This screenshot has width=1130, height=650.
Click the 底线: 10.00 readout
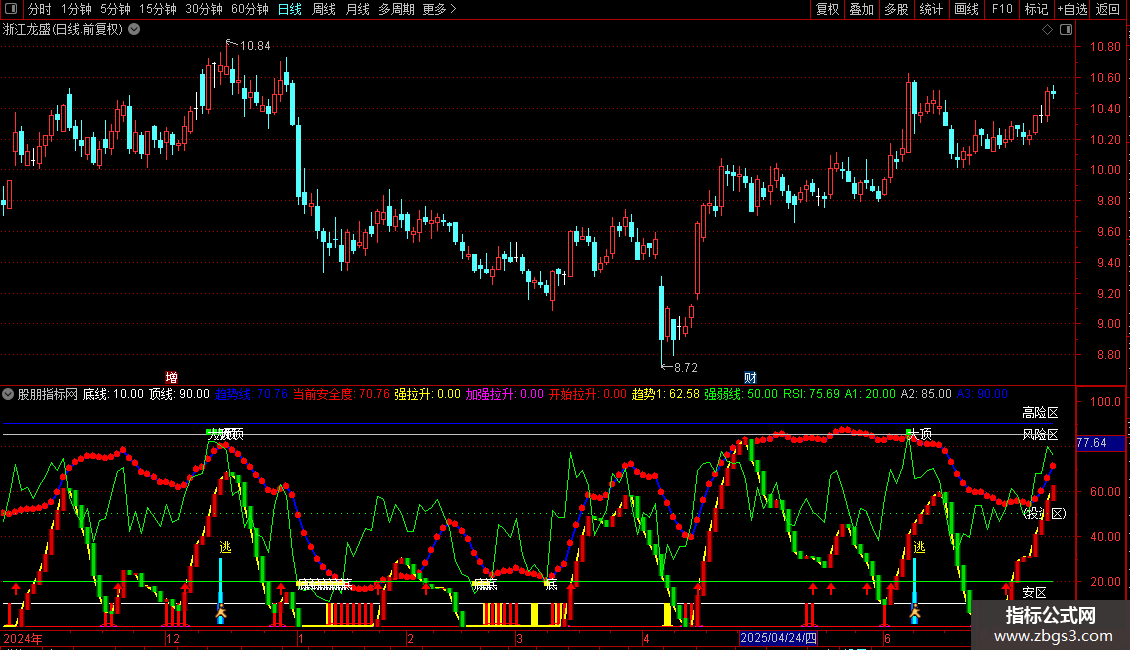pyautogui.click(x=113, y=394)
